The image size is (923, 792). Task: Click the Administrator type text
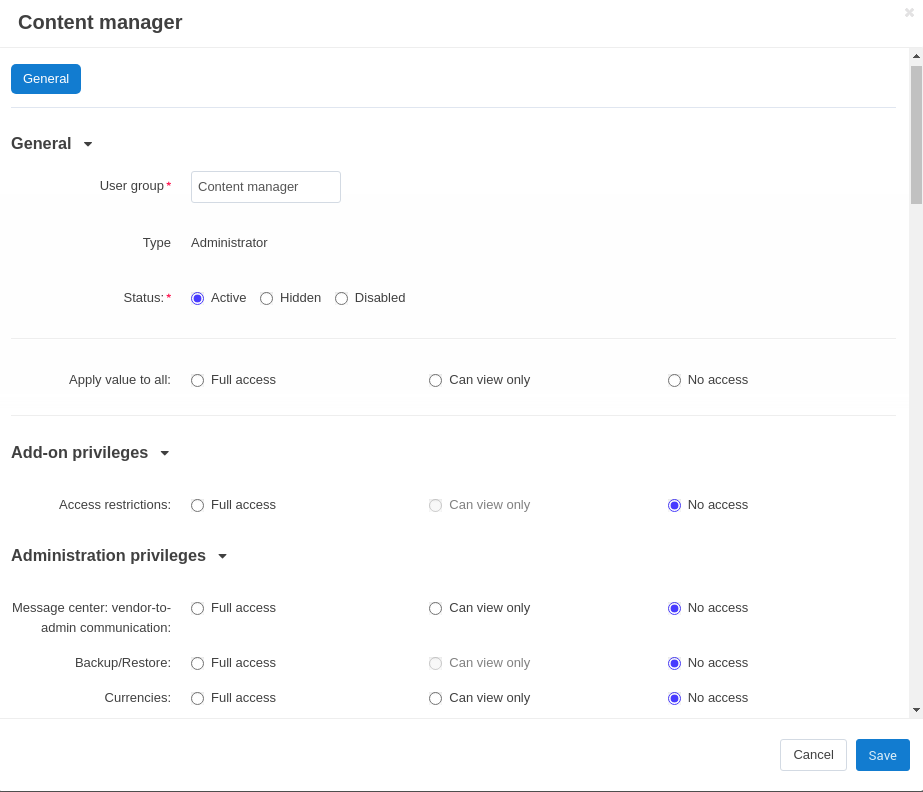point(229,243)
